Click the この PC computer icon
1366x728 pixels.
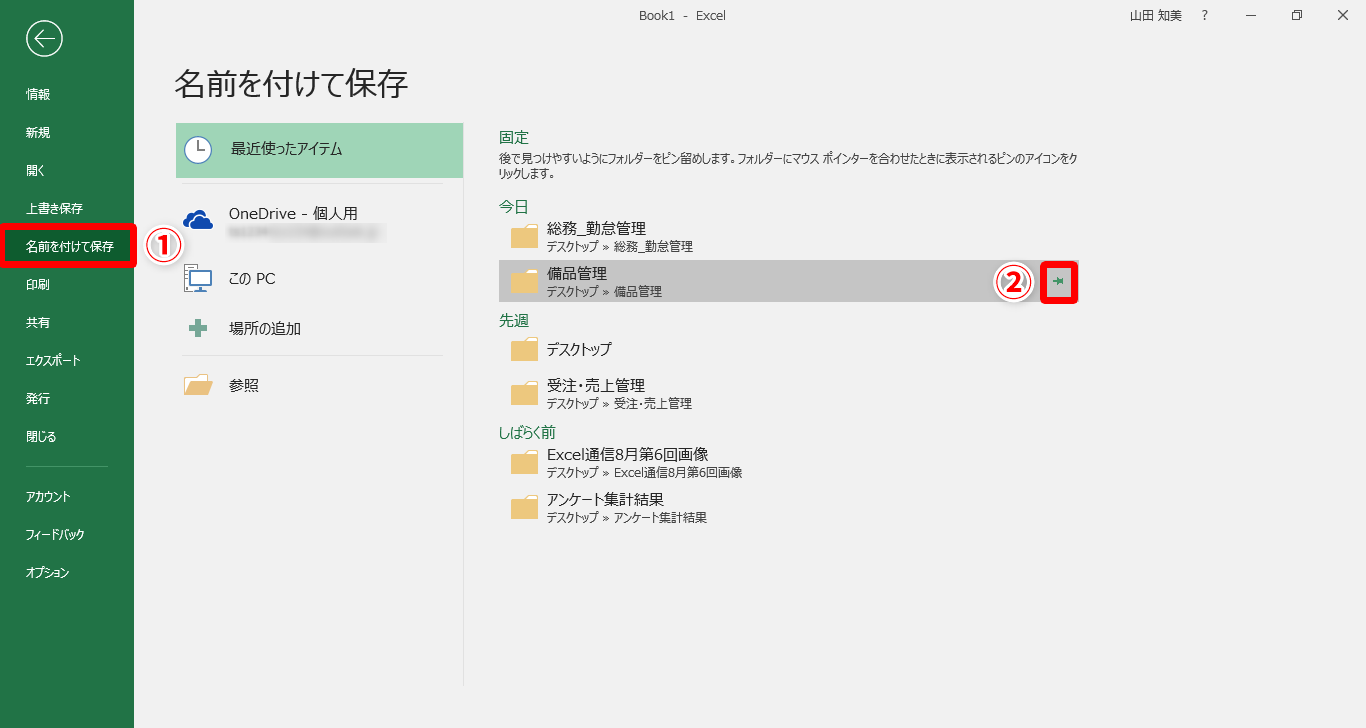[198, 279]
